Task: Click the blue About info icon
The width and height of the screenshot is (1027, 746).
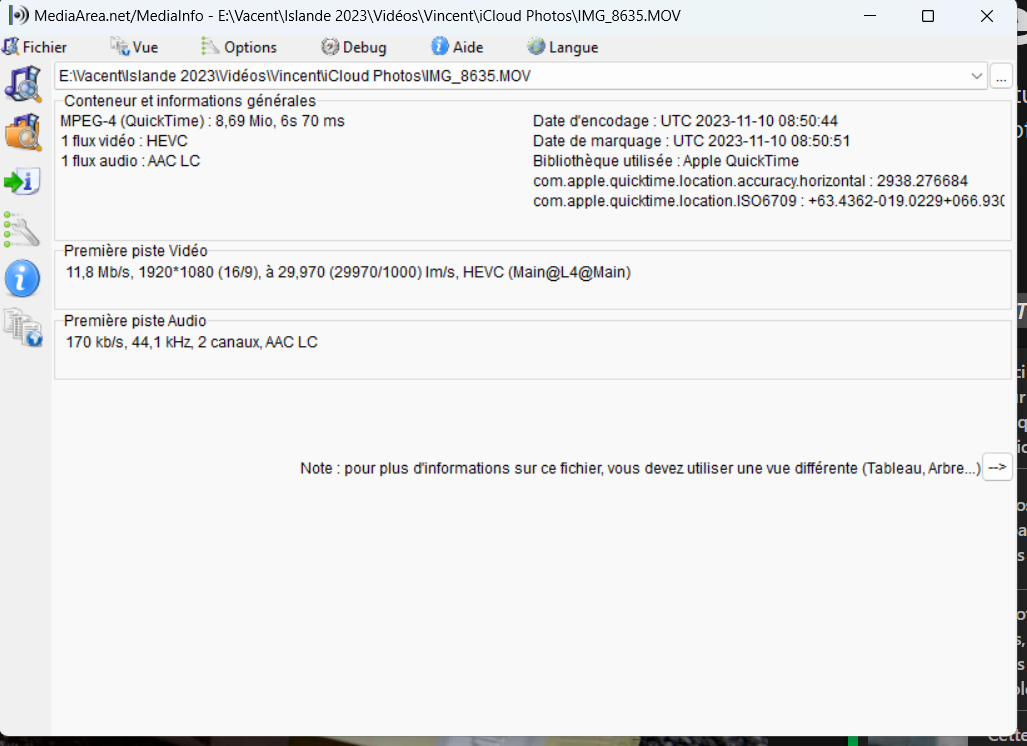Action: tap(22, 279)
